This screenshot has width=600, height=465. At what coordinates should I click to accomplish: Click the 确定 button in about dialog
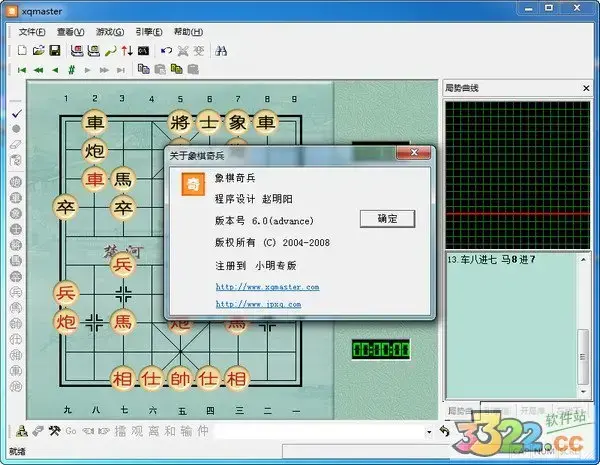pos(387,219)
